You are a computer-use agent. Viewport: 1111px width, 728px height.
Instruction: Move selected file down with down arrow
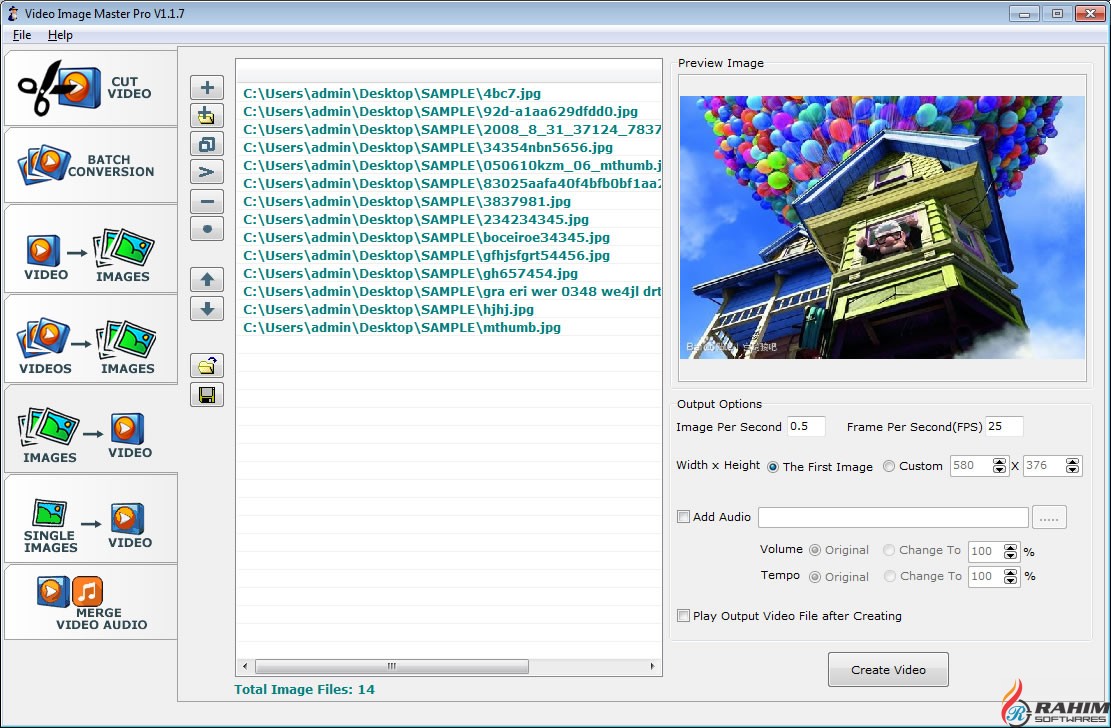[207, 308]
